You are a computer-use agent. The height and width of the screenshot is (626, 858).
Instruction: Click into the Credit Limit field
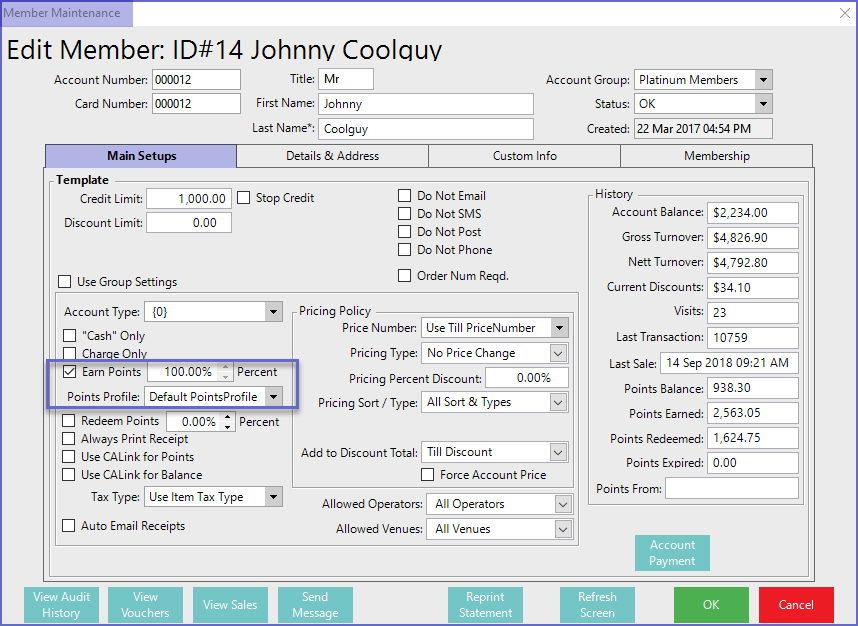tap(189, 199)
